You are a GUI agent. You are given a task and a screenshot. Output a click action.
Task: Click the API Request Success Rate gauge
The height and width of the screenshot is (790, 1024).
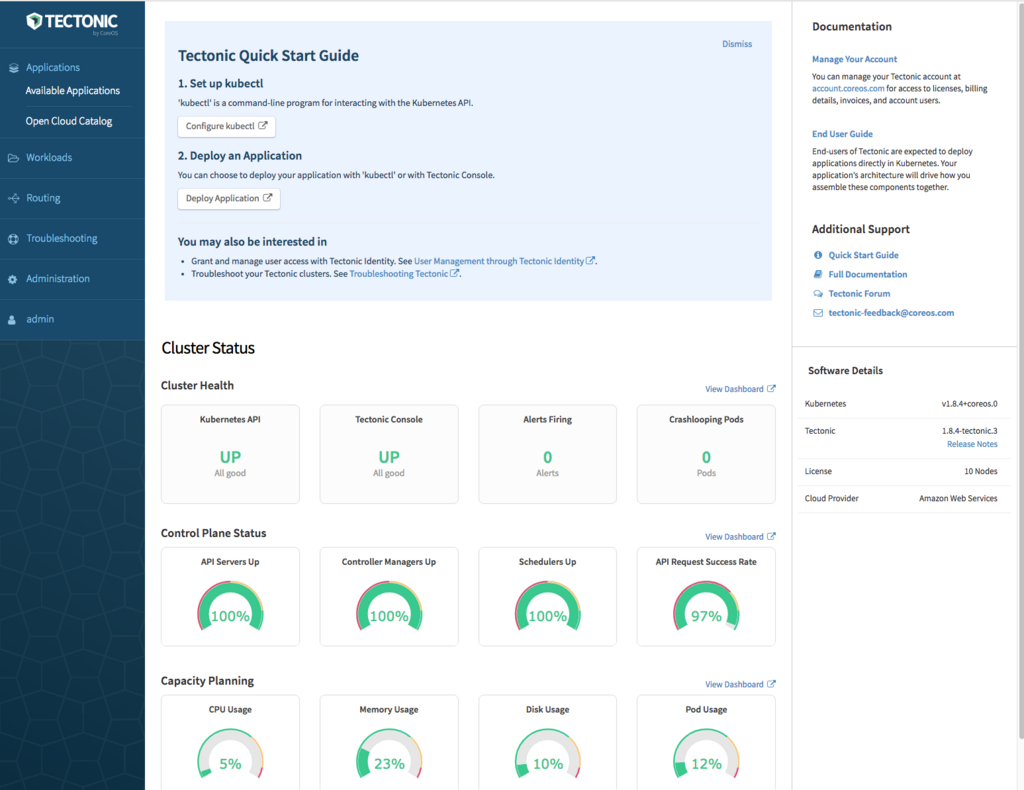point(706,603)
